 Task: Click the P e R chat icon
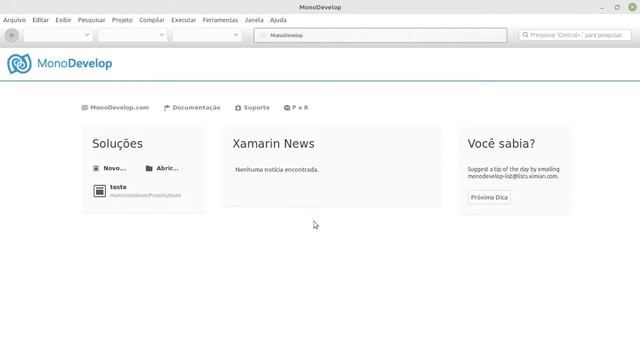[x=287, y=108]
